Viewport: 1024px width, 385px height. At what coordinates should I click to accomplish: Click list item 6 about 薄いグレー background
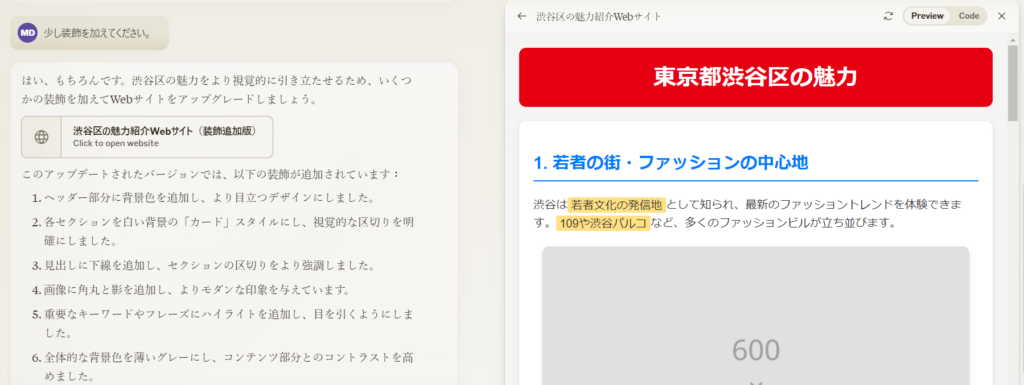pyautogui.click(x=222, y=367)
